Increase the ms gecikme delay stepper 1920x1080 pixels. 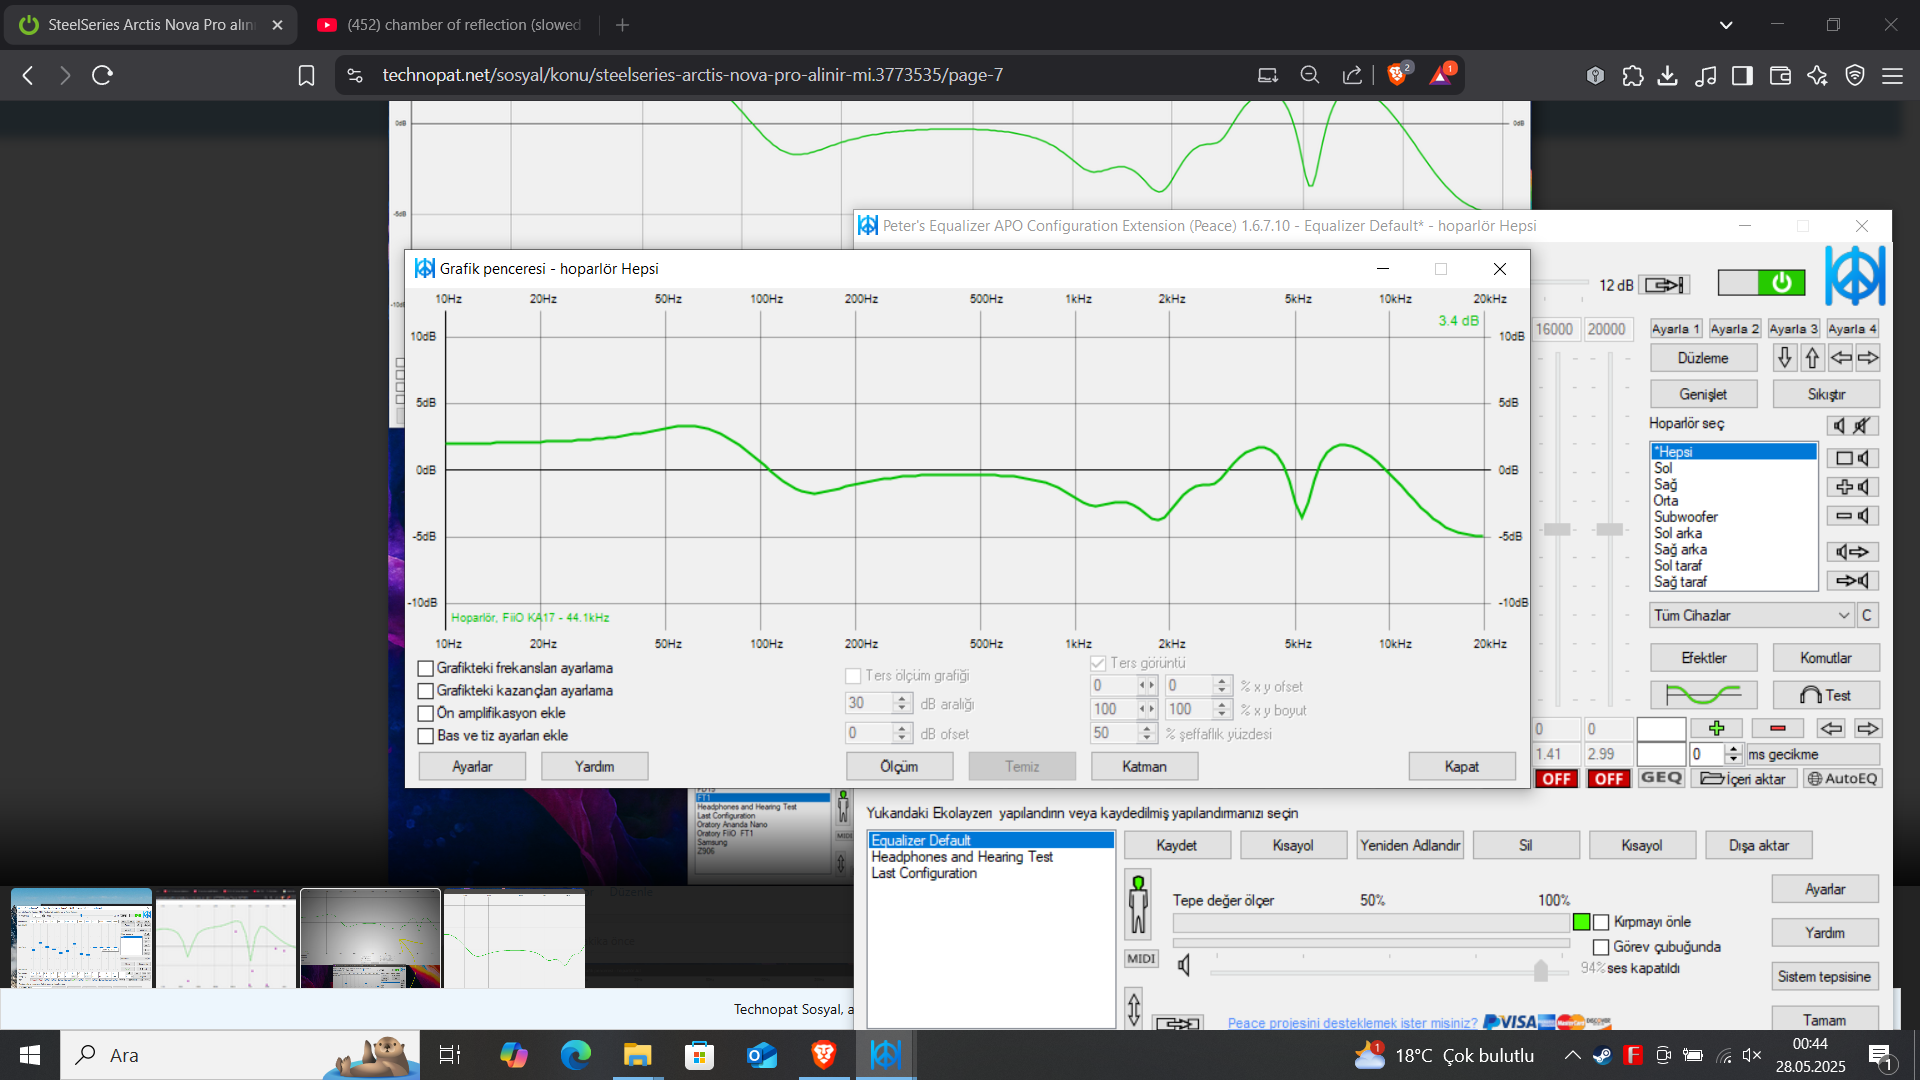(x=1734, y=749)
